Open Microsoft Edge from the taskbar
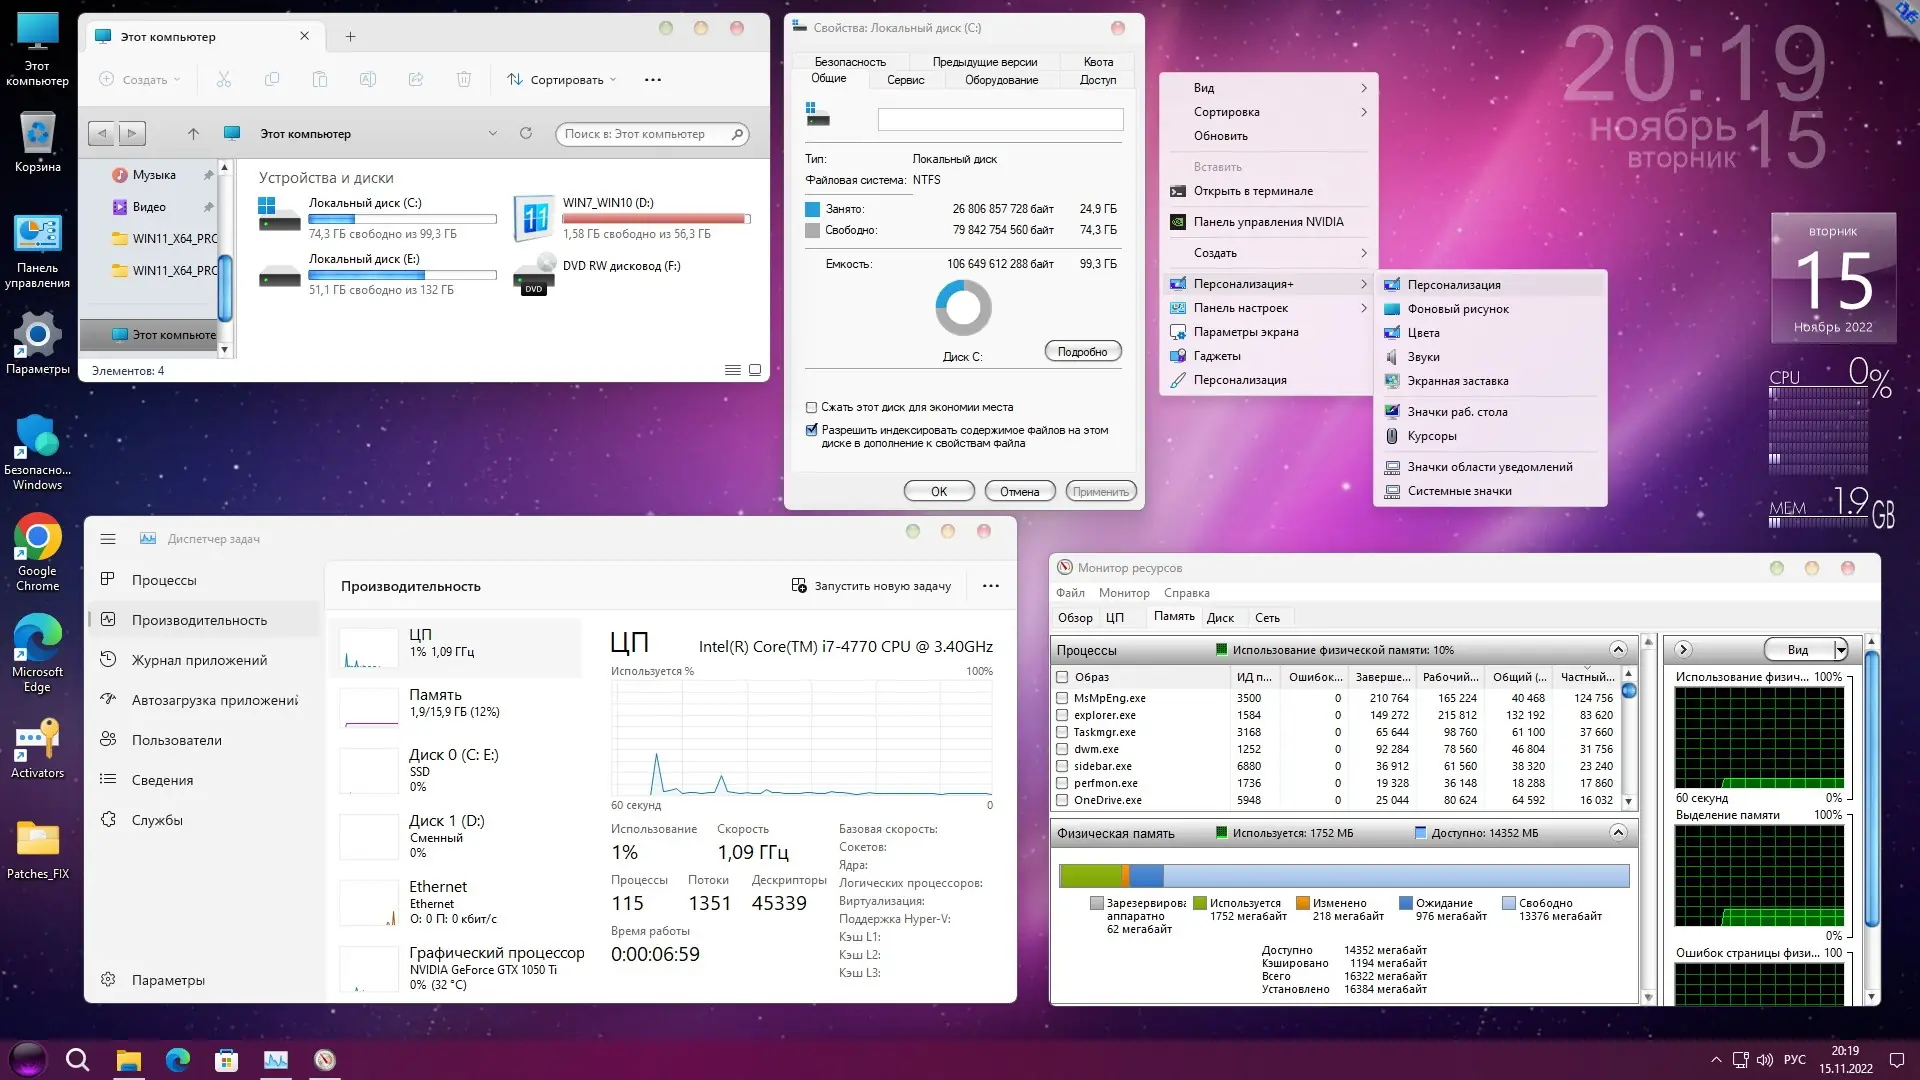1920x1080 pixels. coord(177,1060)
